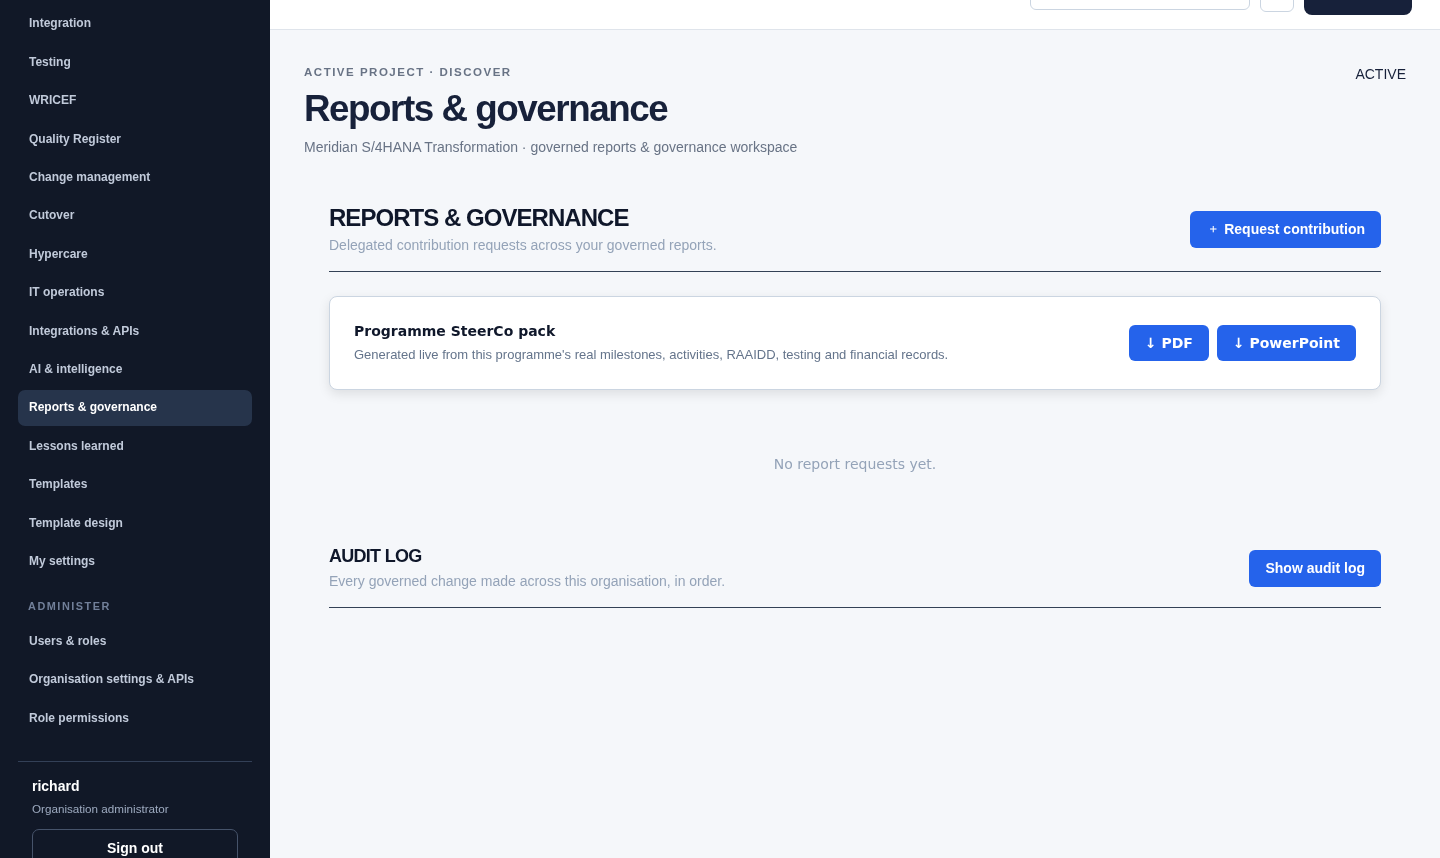Download SteerCo pack as PowerPoint
The width and height of the screenshot is (1440, 858).
(x=1286, y=343)
